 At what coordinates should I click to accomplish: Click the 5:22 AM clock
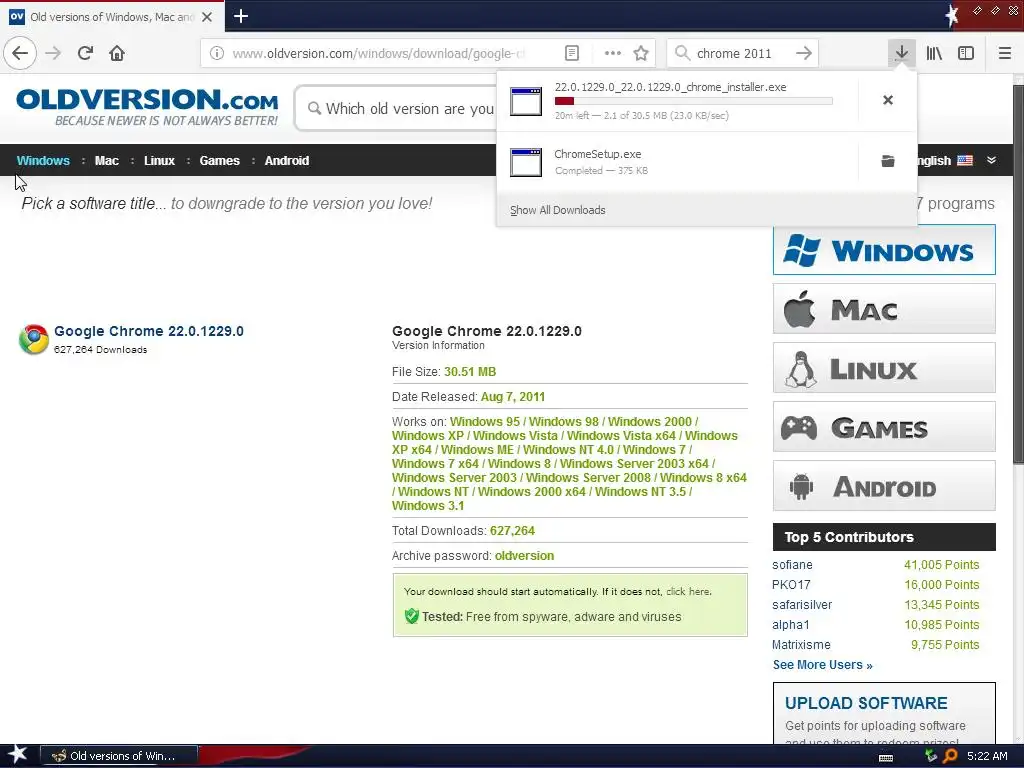987,756
